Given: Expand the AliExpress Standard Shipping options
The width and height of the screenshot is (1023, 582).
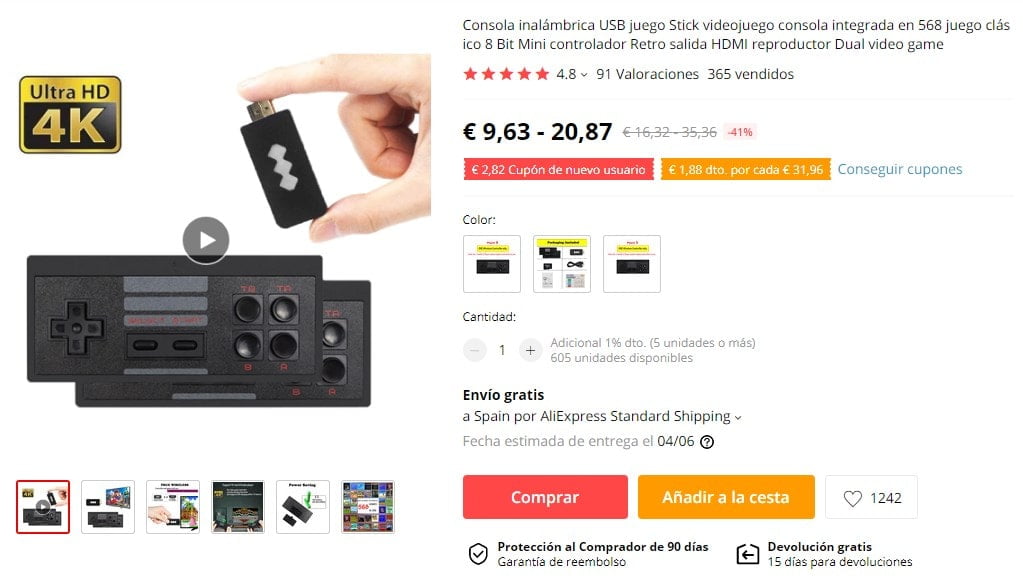Looking at the screenshot, I should click(738, 416).
